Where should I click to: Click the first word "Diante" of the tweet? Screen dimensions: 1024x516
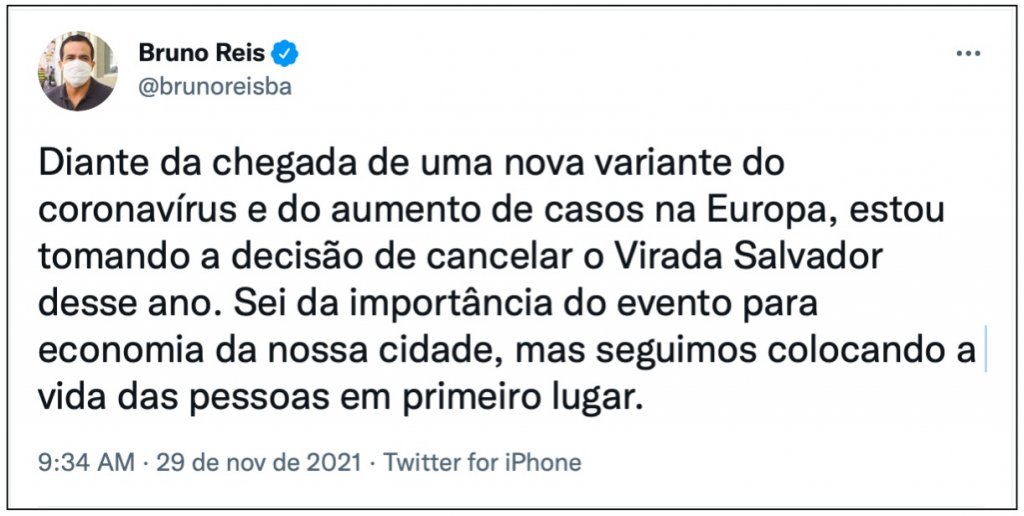click(x=86, y=164)
